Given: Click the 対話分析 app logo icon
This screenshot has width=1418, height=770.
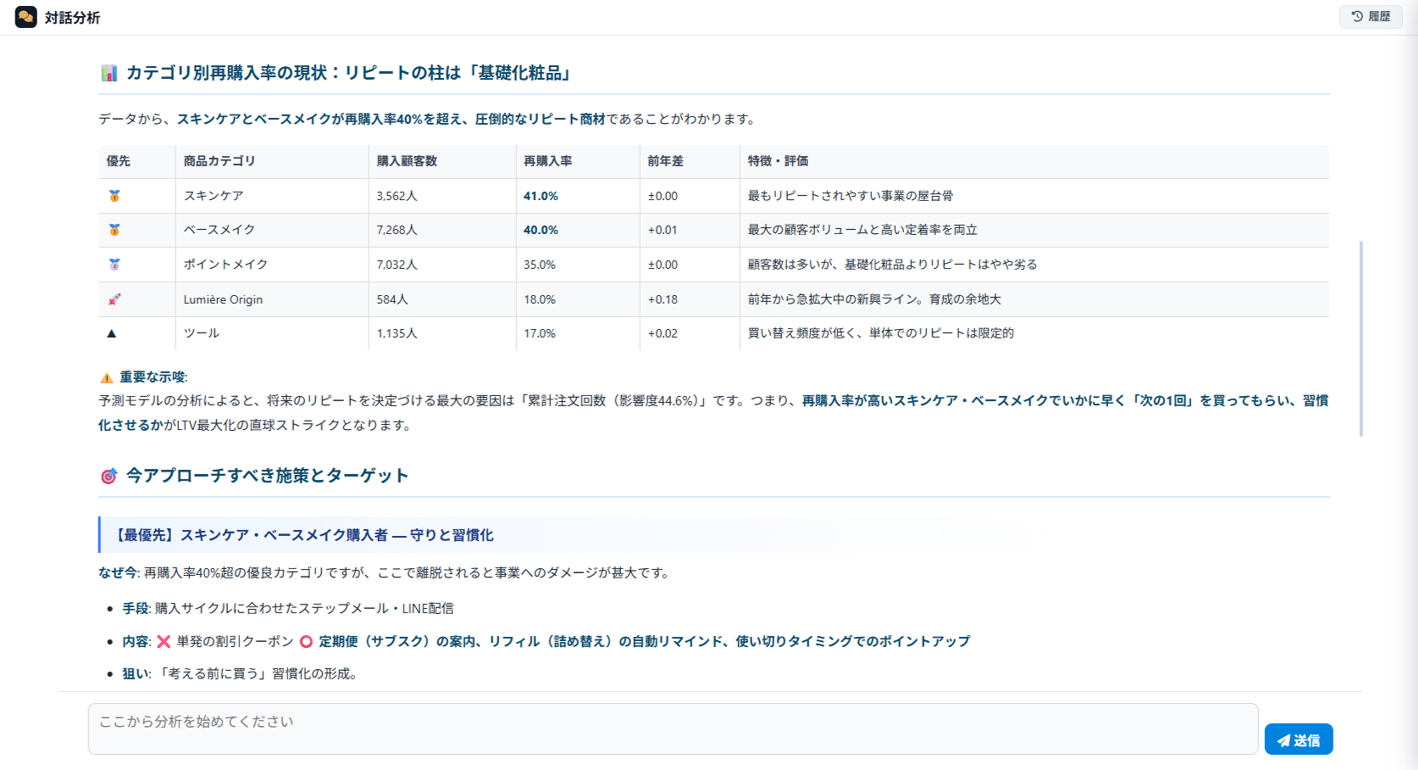Looking at the screenshot, I should tap(26, 17).
